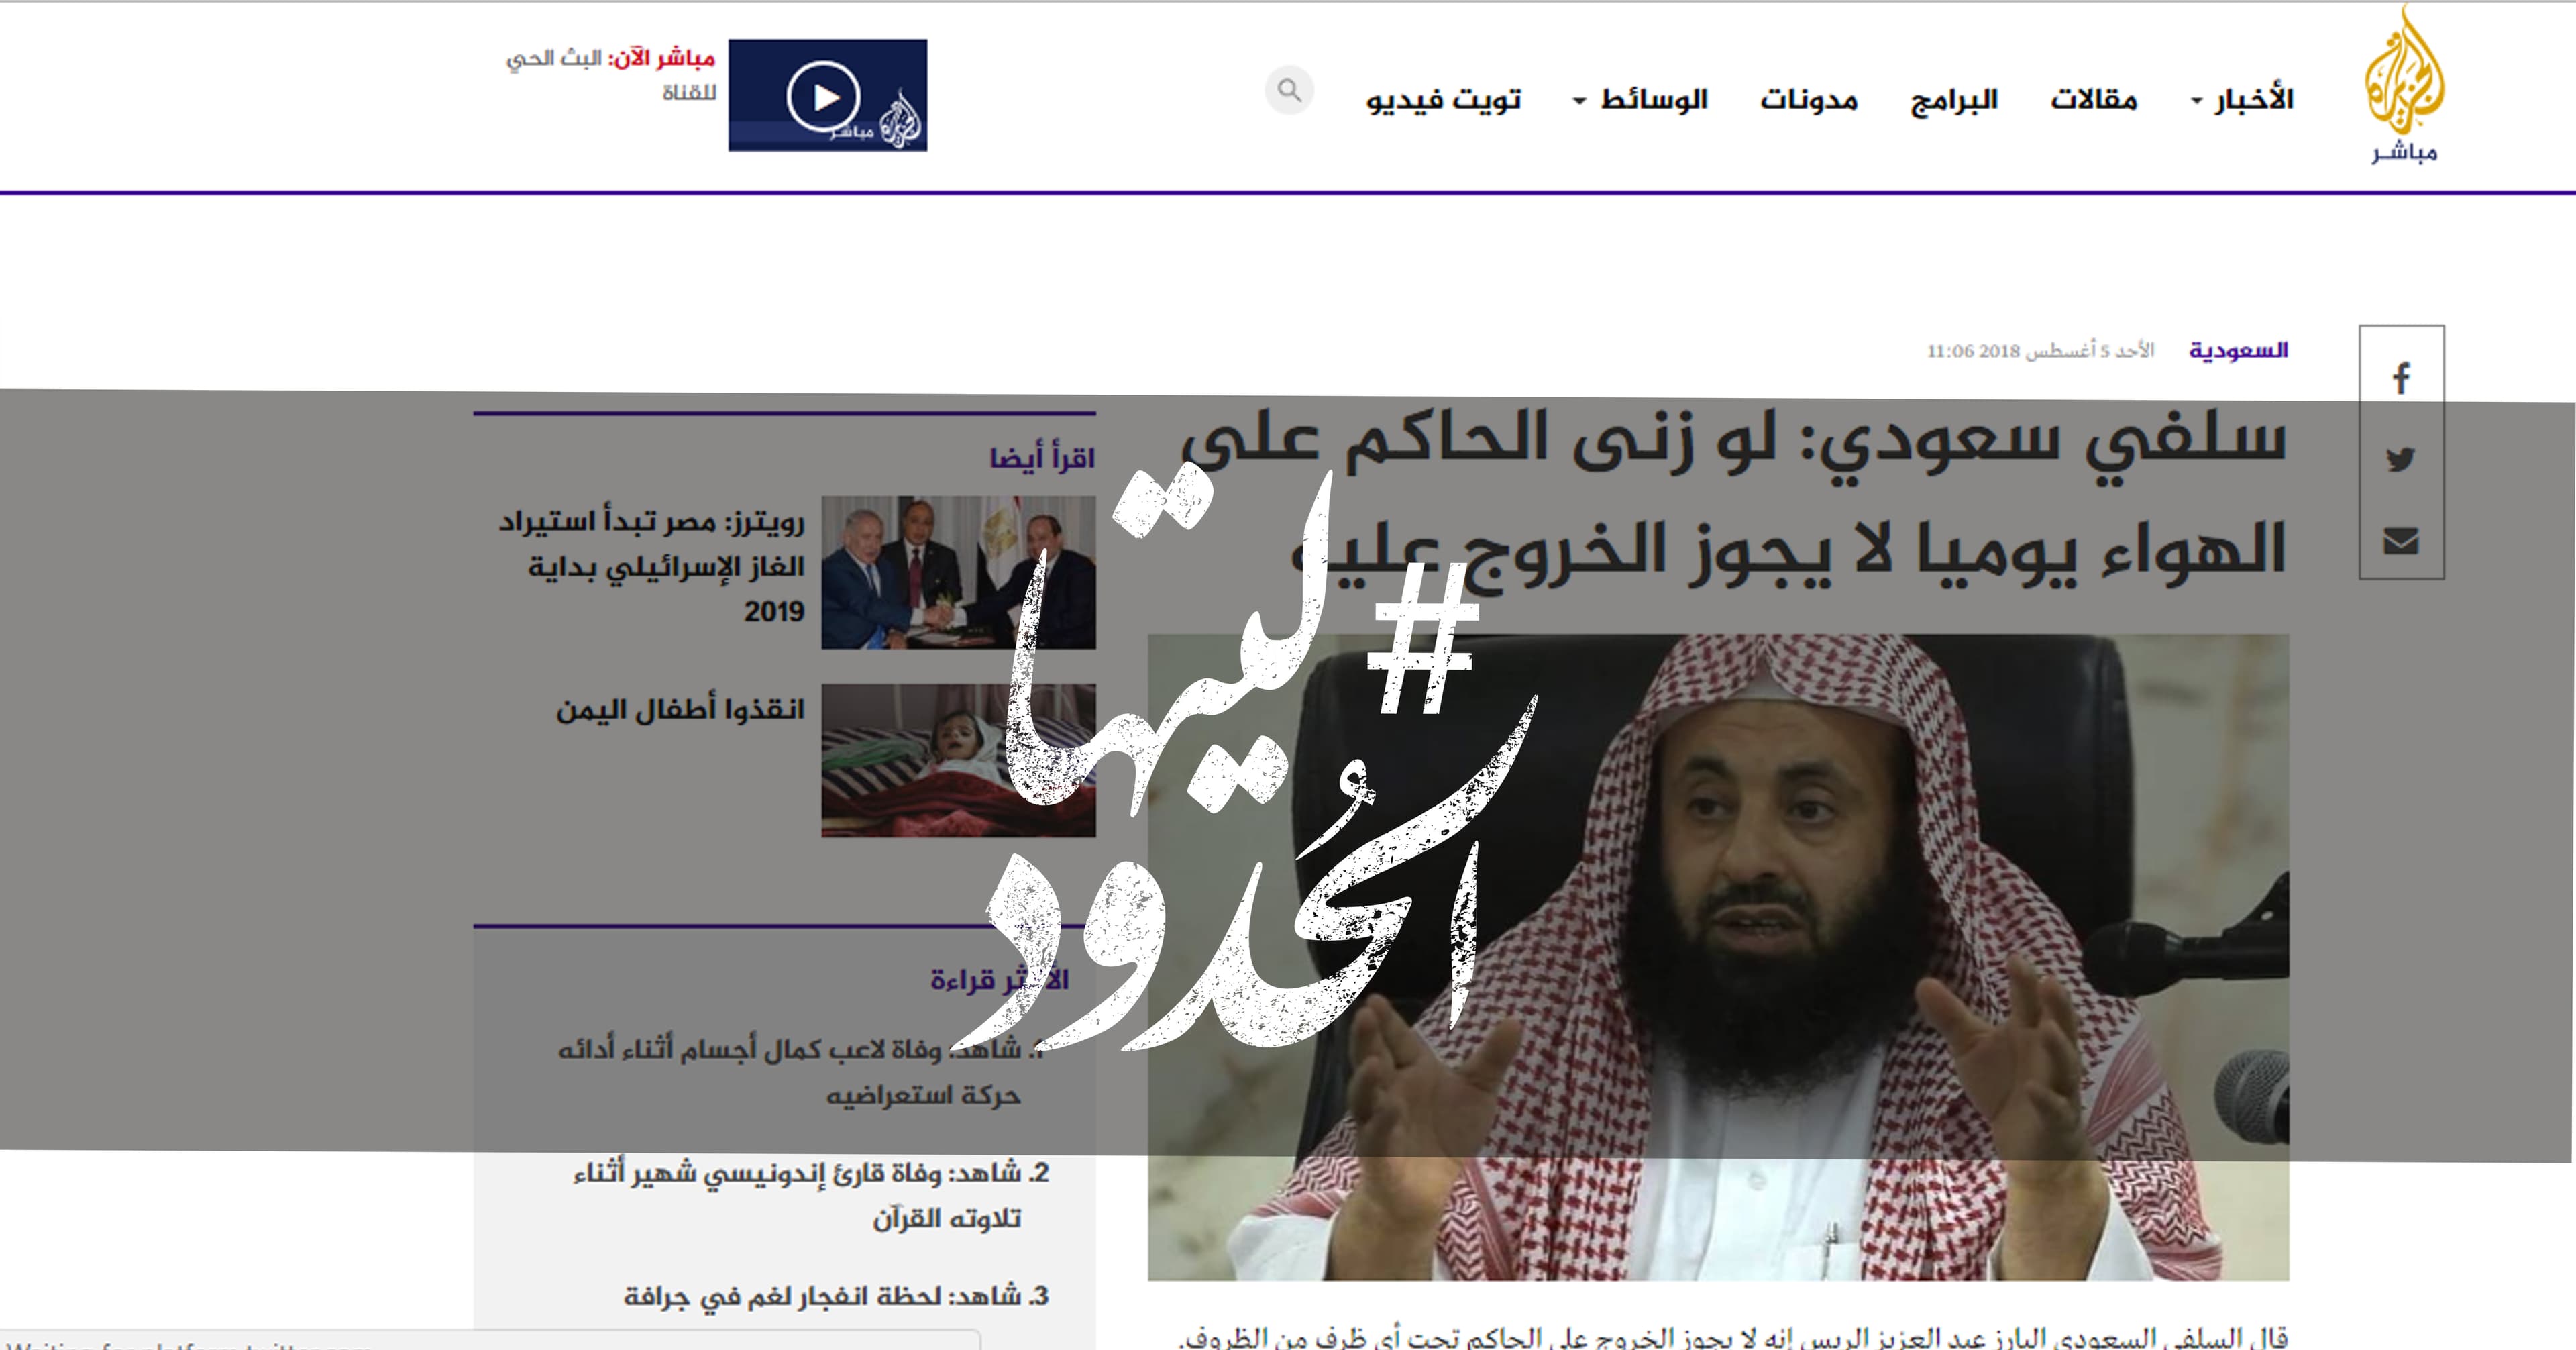Click the main article photo of speaker
The image size is (2576, 1350).
point(1718,957)
